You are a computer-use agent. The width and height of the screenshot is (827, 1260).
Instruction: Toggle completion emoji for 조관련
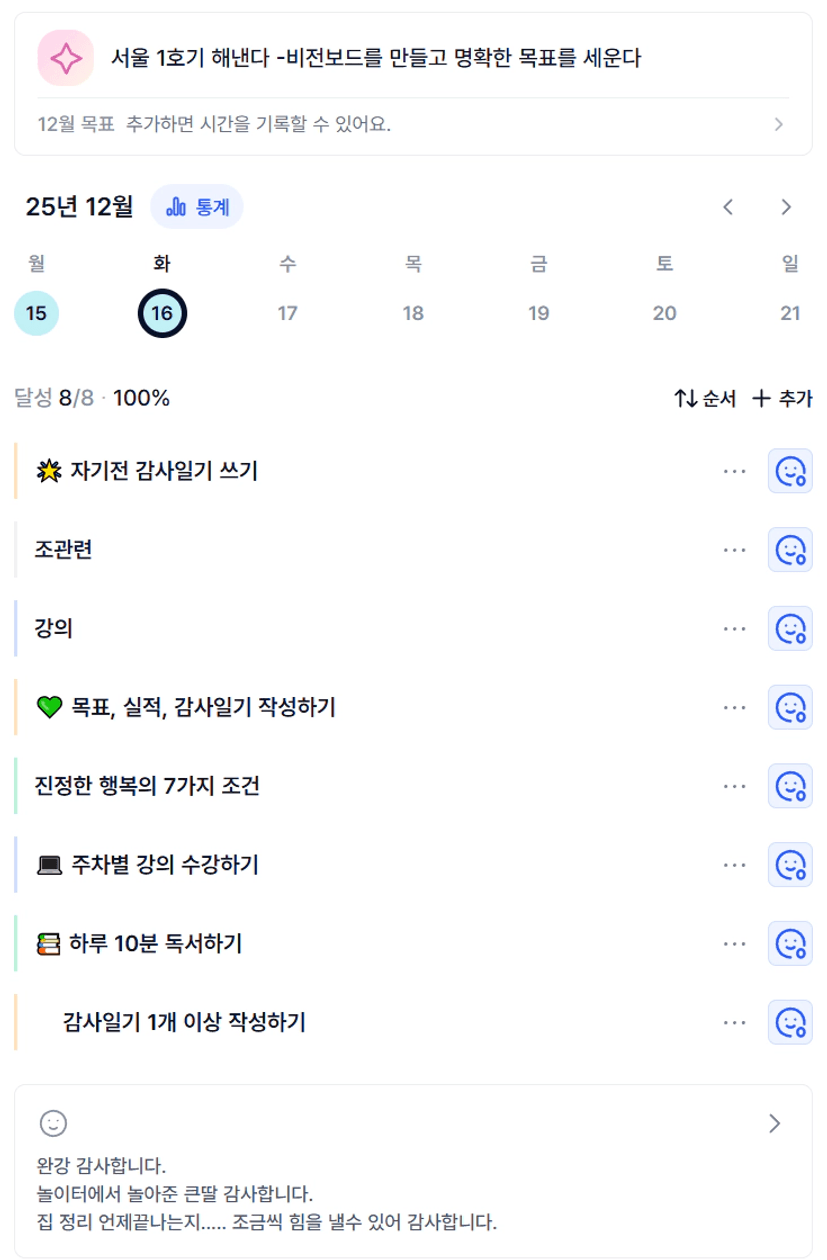790,549
